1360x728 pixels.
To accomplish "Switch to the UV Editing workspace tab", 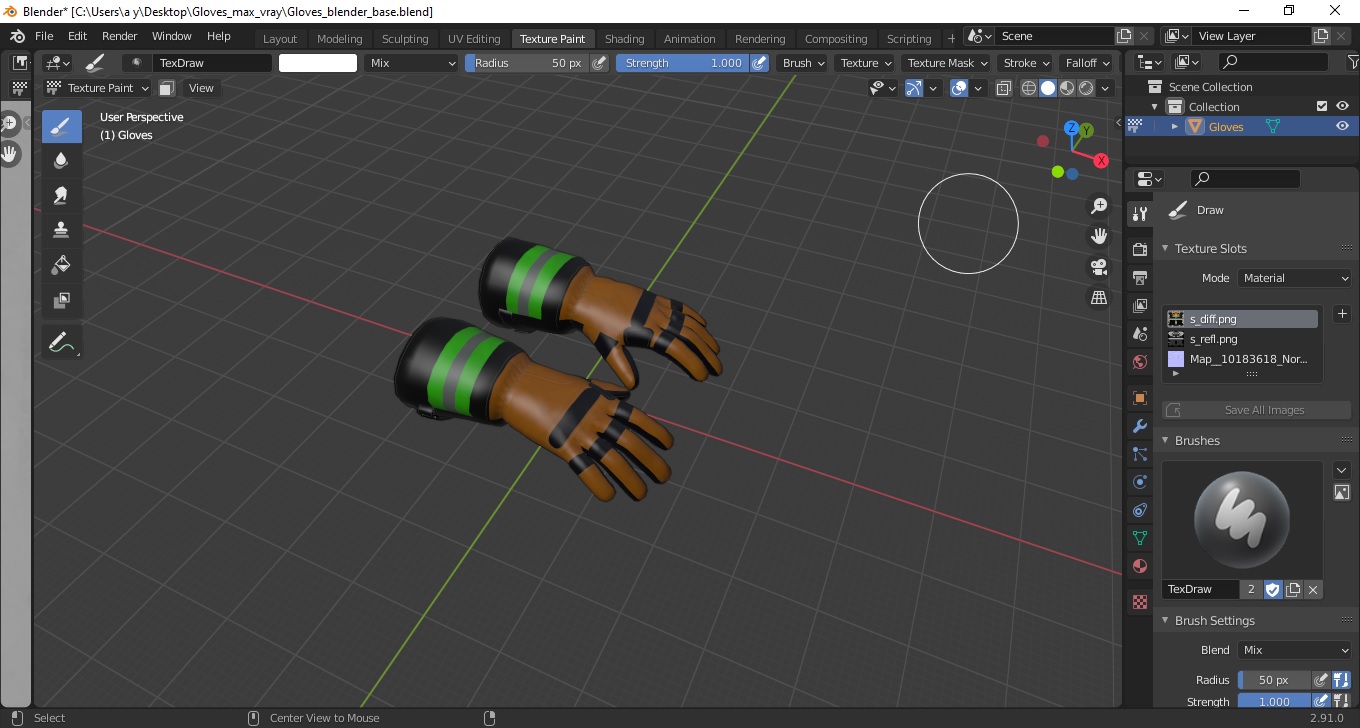I will click(x=474, y=39).
